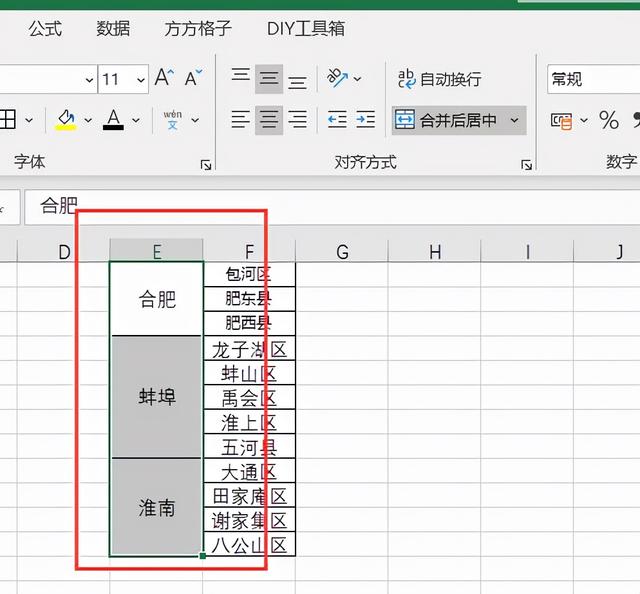This screenshot has height=594, width=640.
Task: Apply percent style
Action: (x=609, y=120)
